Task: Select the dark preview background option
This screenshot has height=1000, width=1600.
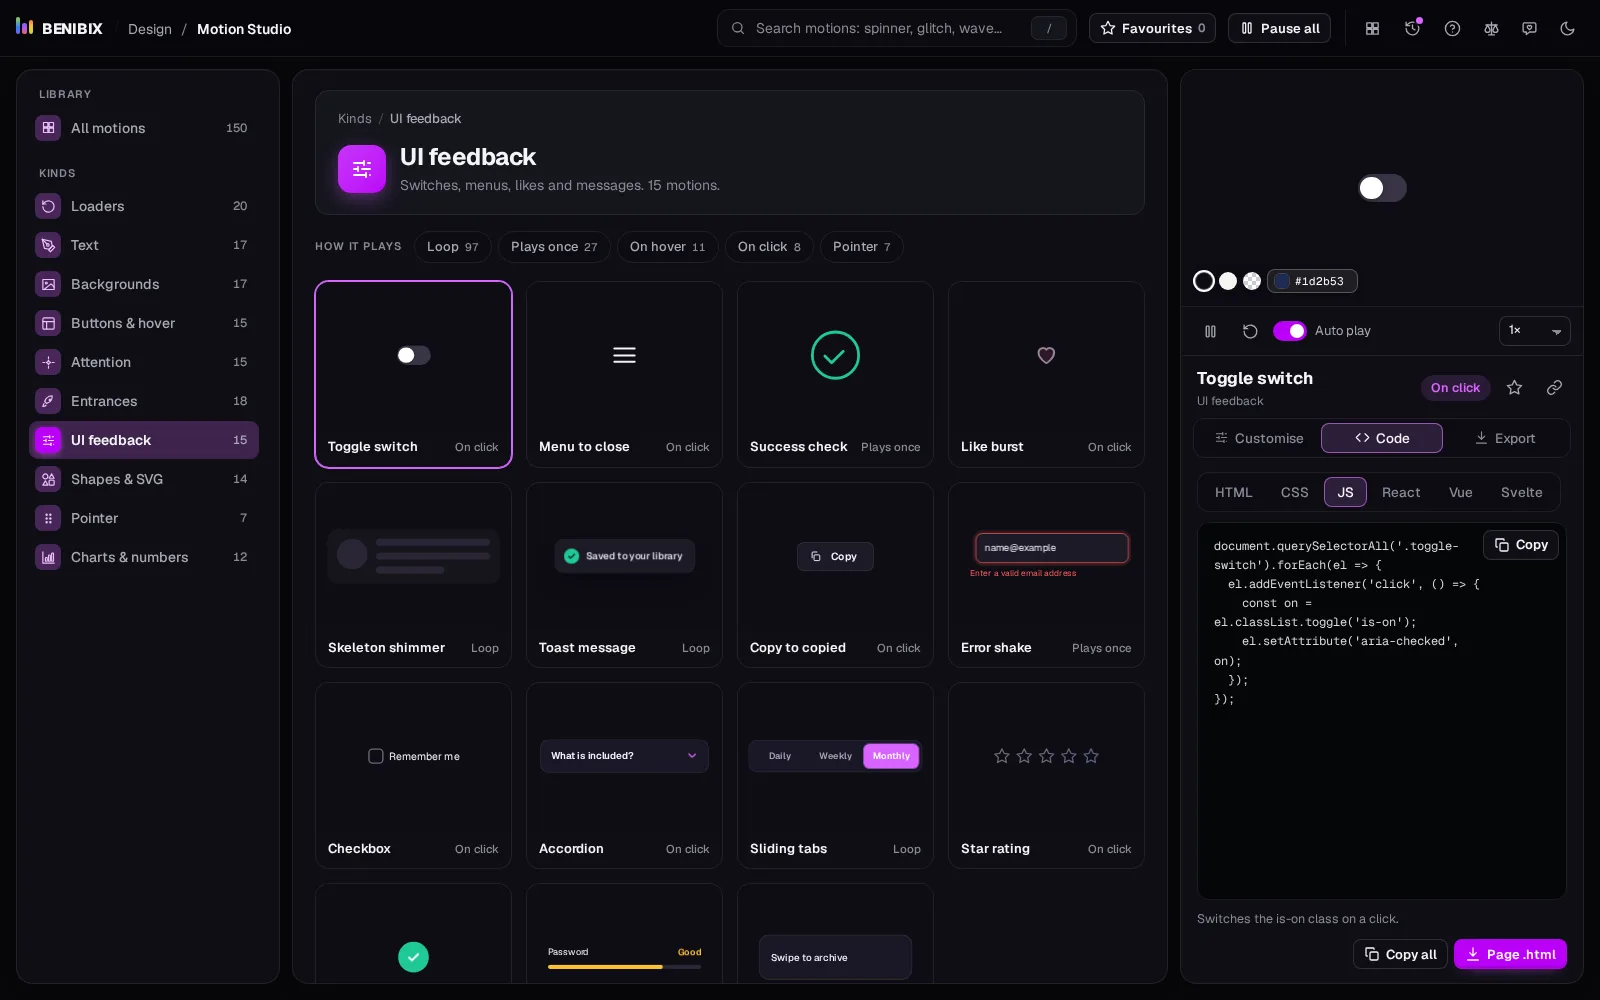Action: point(1204,281)
